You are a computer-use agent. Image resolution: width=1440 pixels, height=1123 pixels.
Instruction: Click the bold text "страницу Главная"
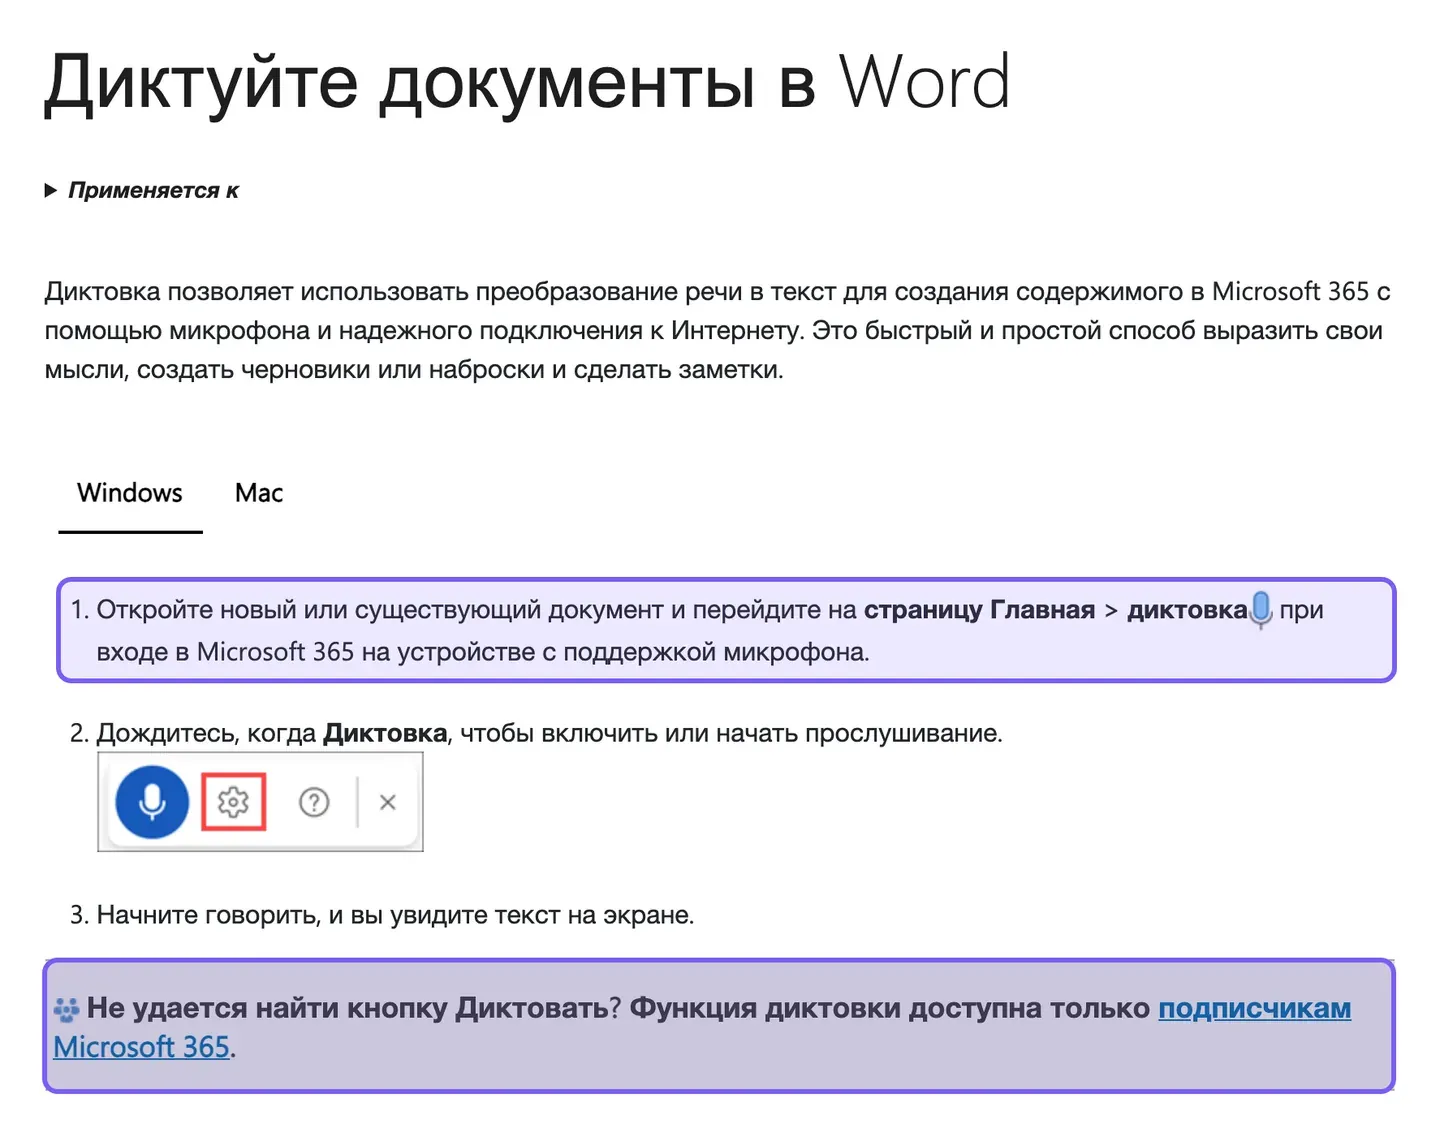(x=979, y=610)
